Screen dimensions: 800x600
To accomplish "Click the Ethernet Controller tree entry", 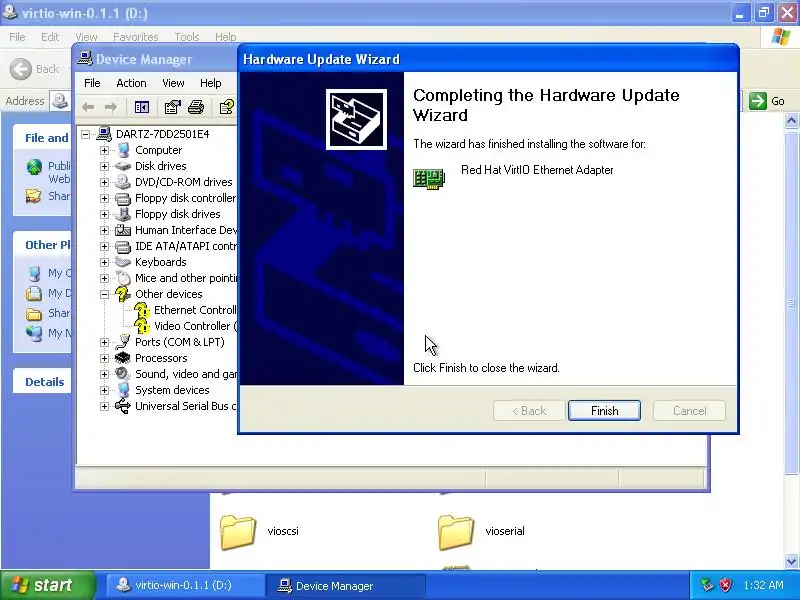I will click(195, 310).
